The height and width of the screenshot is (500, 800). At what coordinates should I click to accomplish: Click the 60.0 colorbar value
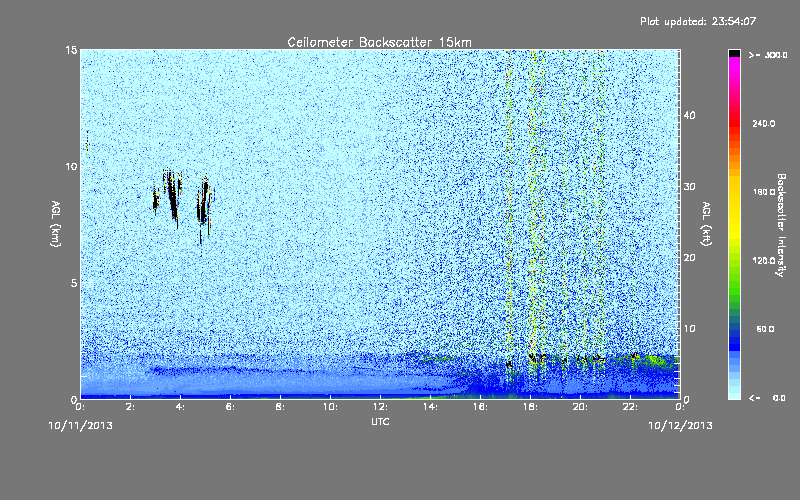(765, 329)
